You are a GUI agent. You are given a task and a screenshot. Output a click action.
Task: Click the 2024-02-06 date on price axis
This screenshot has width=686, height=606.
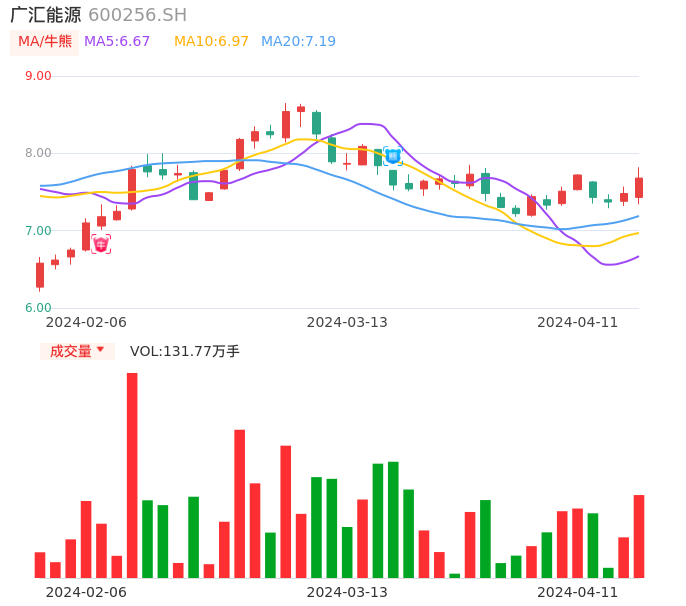tap(86, 322)
